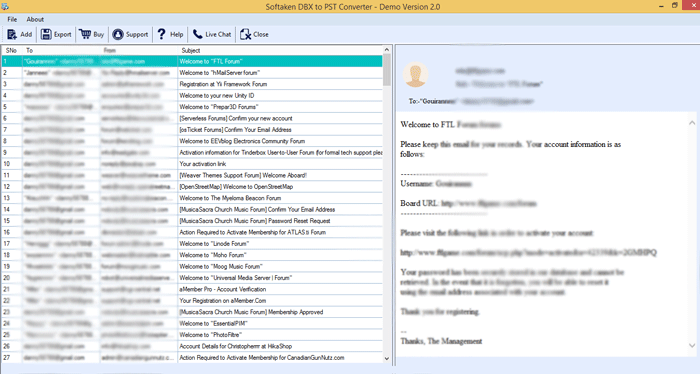The width and height of the screenshot is (700, 374).
Task: Click SNo cell 20 in list
Action: tap(12, 278)
